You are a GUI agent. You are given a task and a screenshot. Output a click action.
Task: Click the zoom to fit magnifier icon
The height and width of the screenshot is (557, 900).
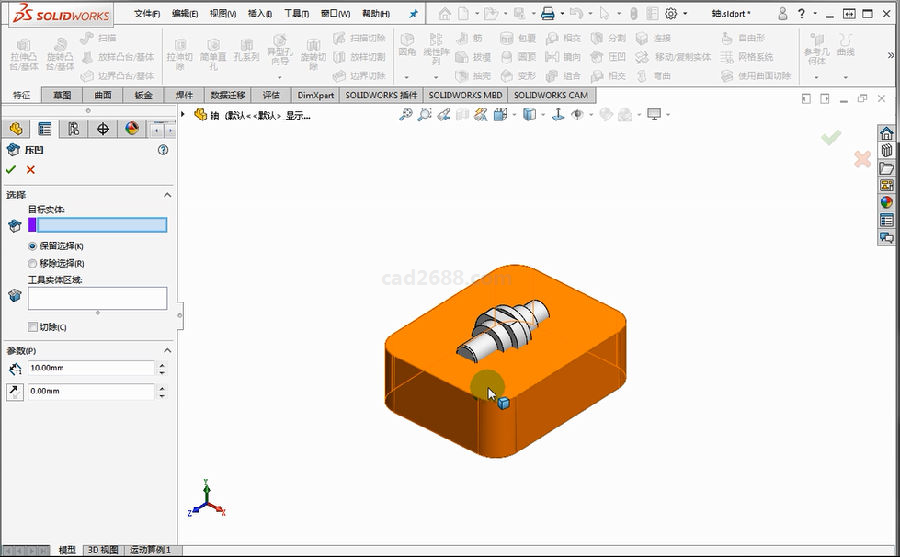click(406, 115)
